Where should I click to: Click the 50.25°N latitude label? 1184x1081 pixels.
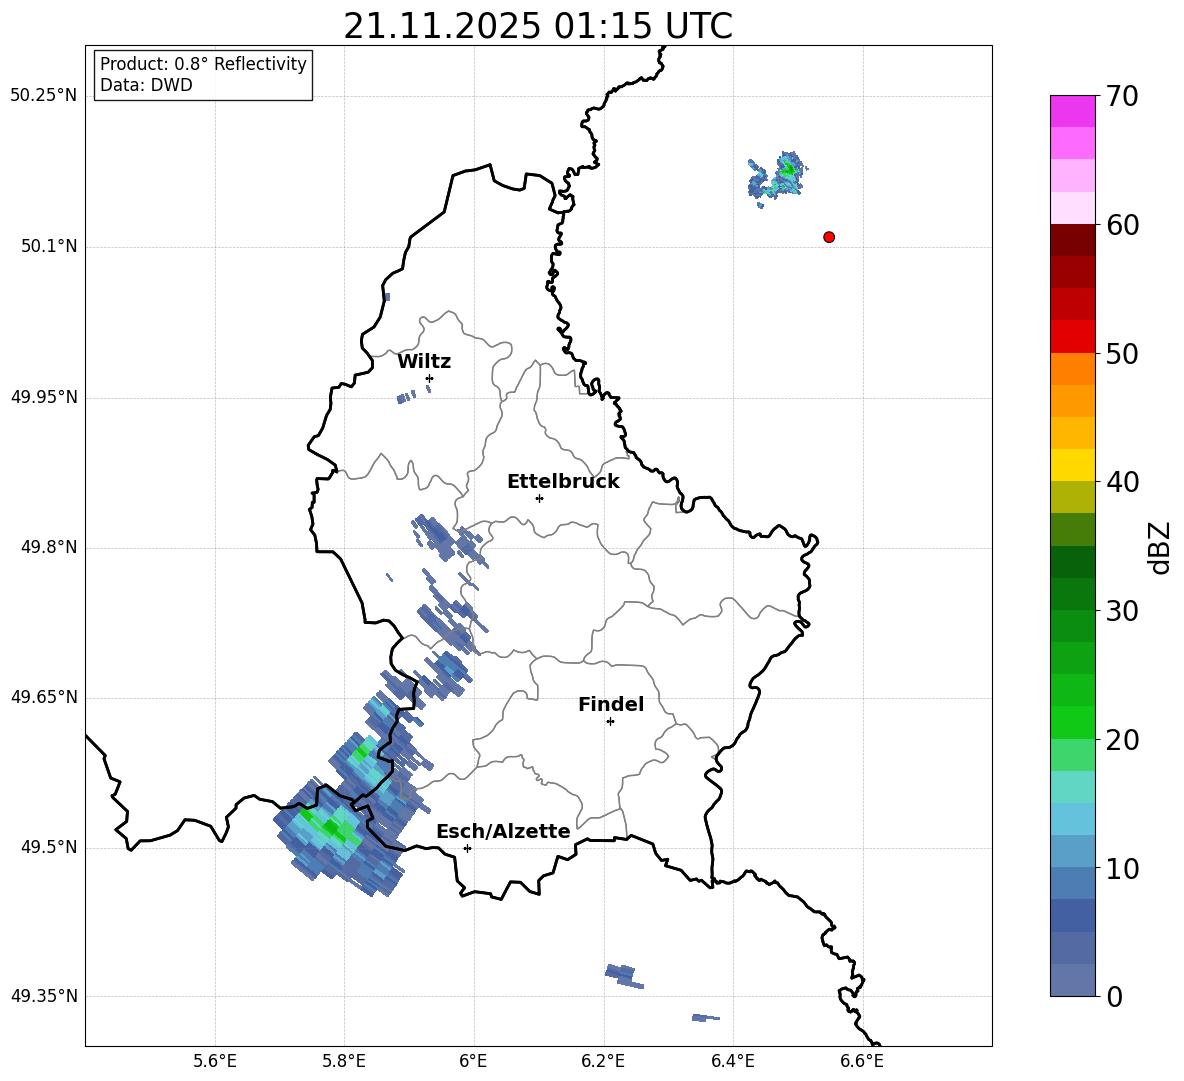point(44,96)
